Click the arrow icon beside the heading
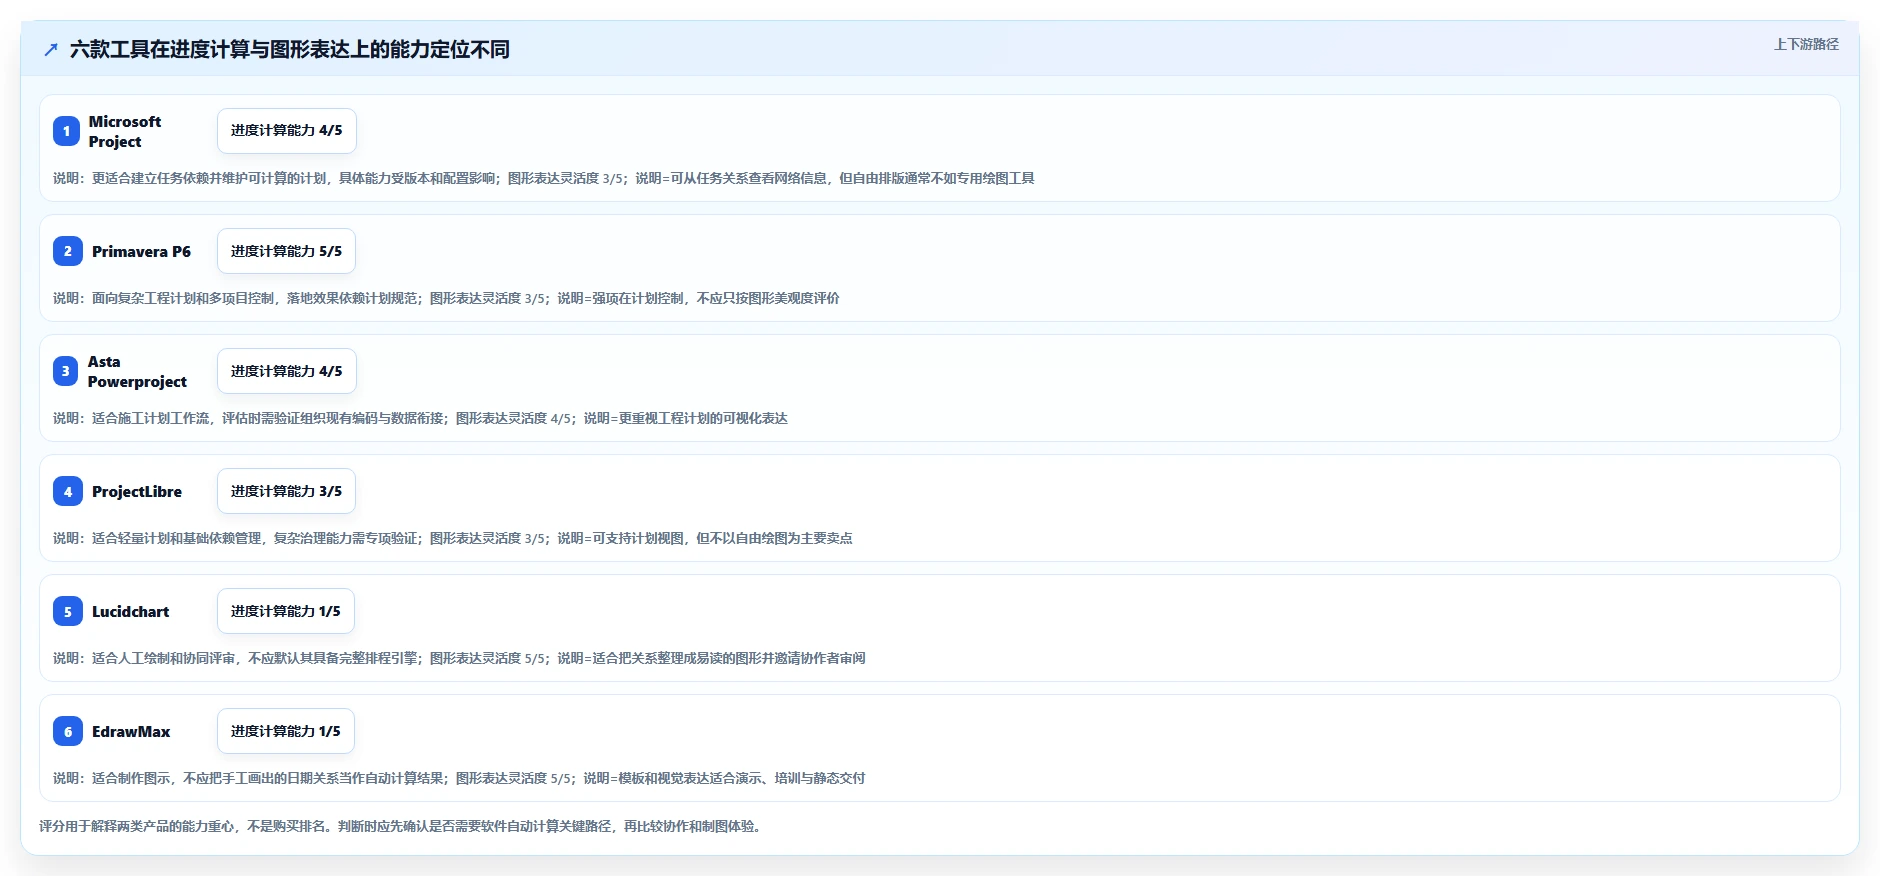The image size is (1880, 876). (x=51, y=50)
